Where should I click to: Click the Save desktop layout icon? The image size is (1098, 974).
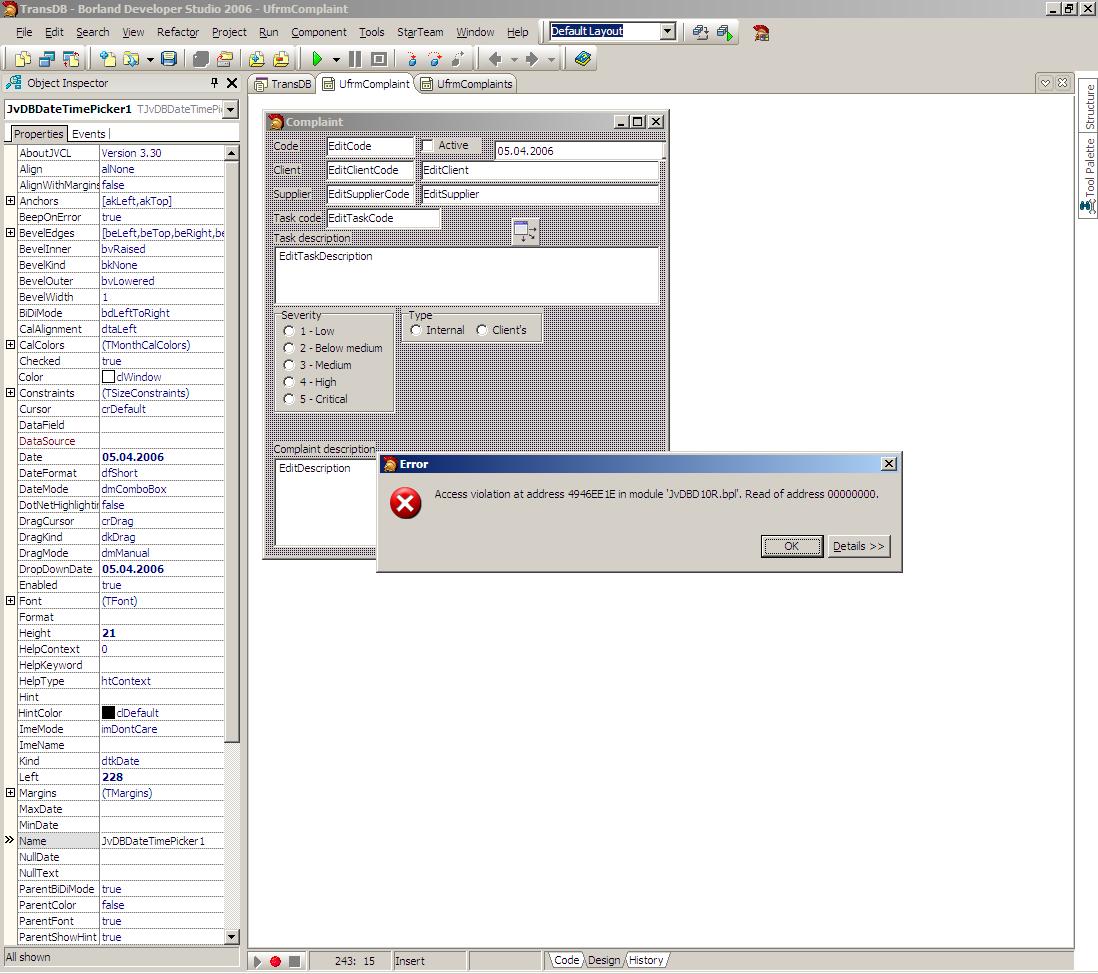(701, 32)
